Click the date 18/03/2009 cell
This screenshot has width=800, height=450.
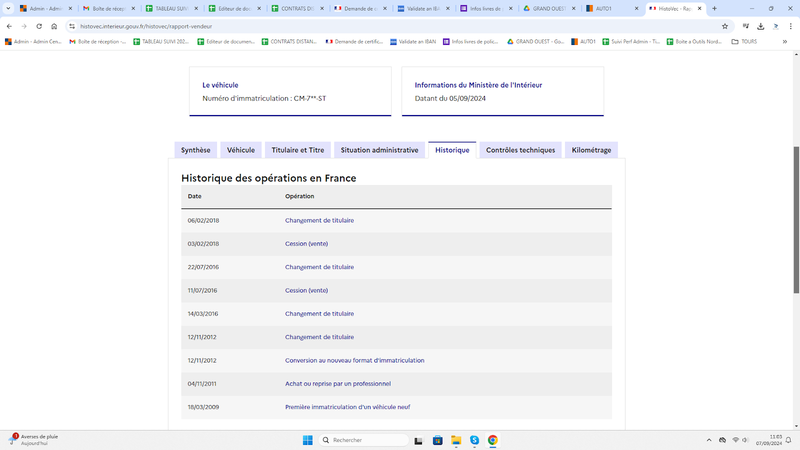click(203, 407)
